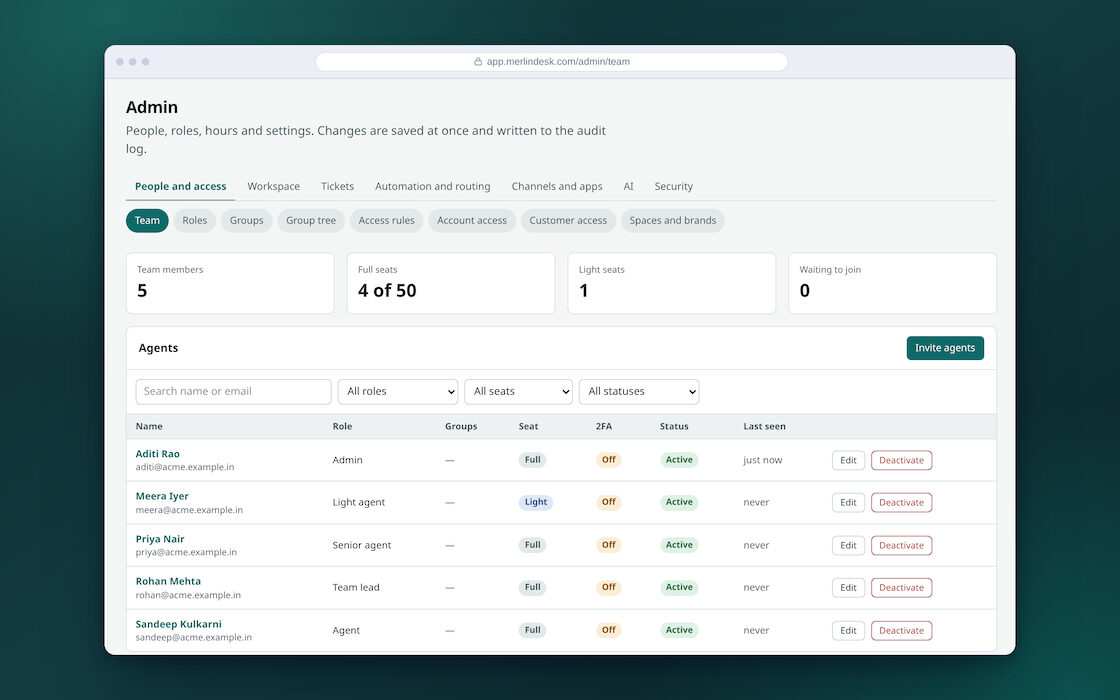Screen dimensions: 1120x700
Task: Edit Sandeep Kulkarni's account
Action: point(849,630)
